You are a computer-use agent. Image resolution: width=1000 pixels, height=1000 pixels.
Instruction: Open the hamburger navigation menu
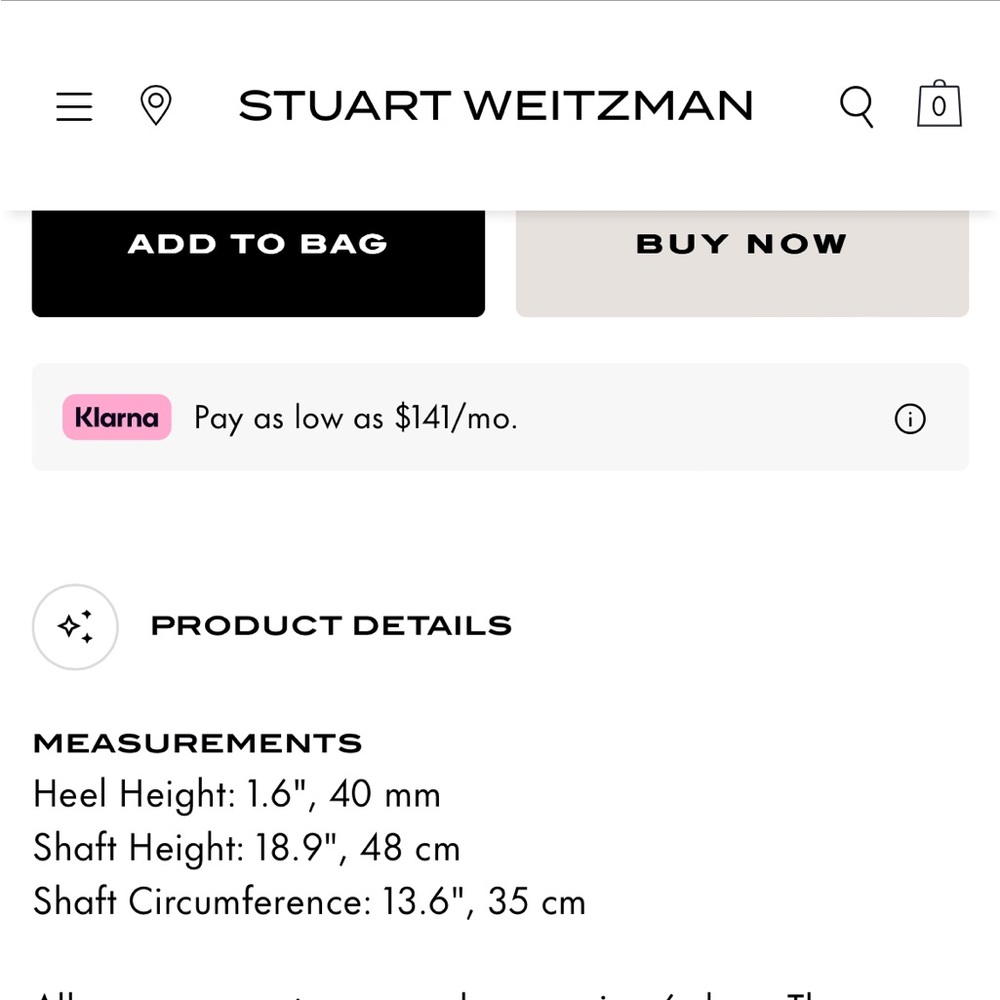click(x=74, y=106)
